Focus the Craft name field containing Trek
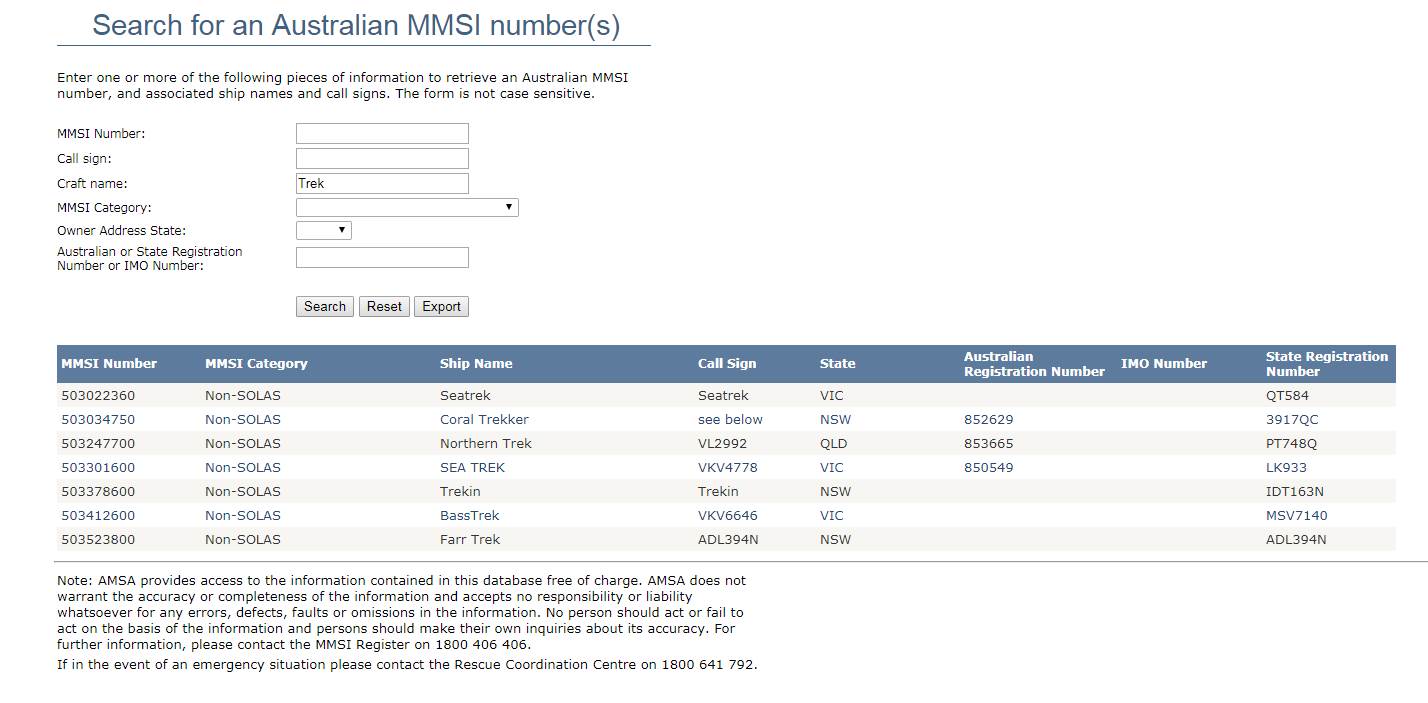The width and height of the screenshot is (1428, 703). coord(382,184)
